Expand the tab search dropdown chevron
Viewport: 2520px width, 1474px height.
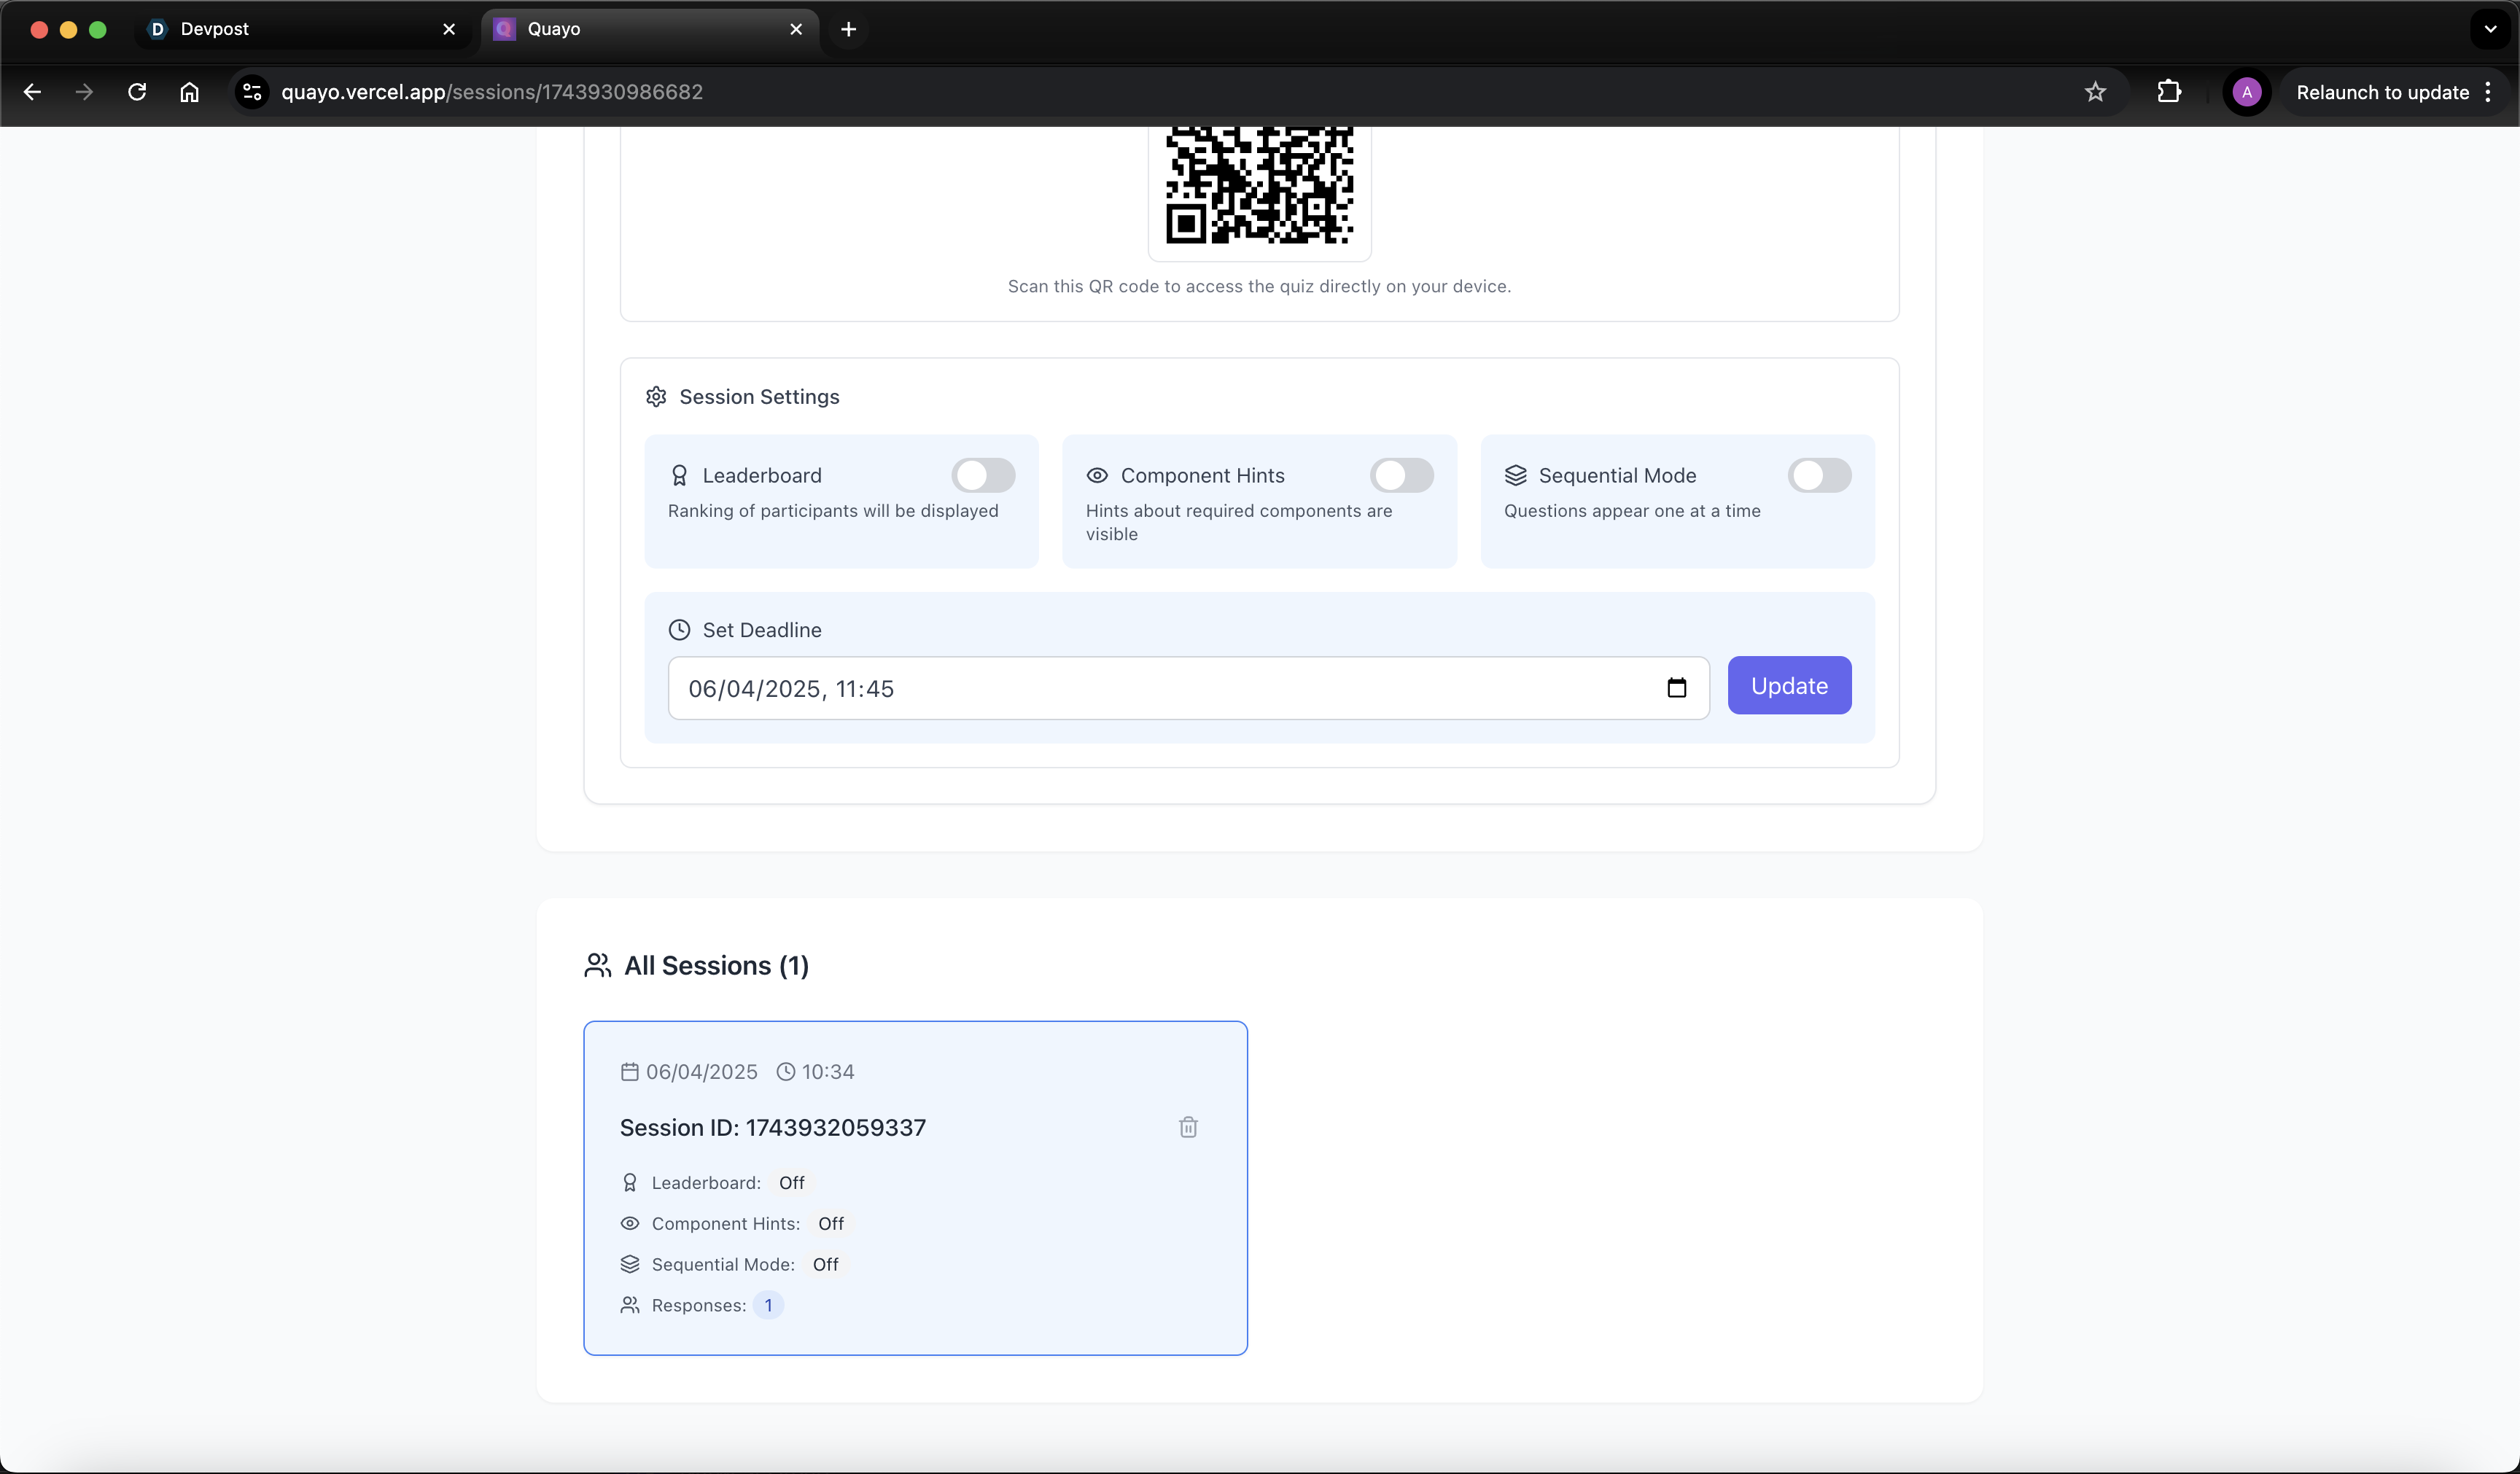[2490, 29]
